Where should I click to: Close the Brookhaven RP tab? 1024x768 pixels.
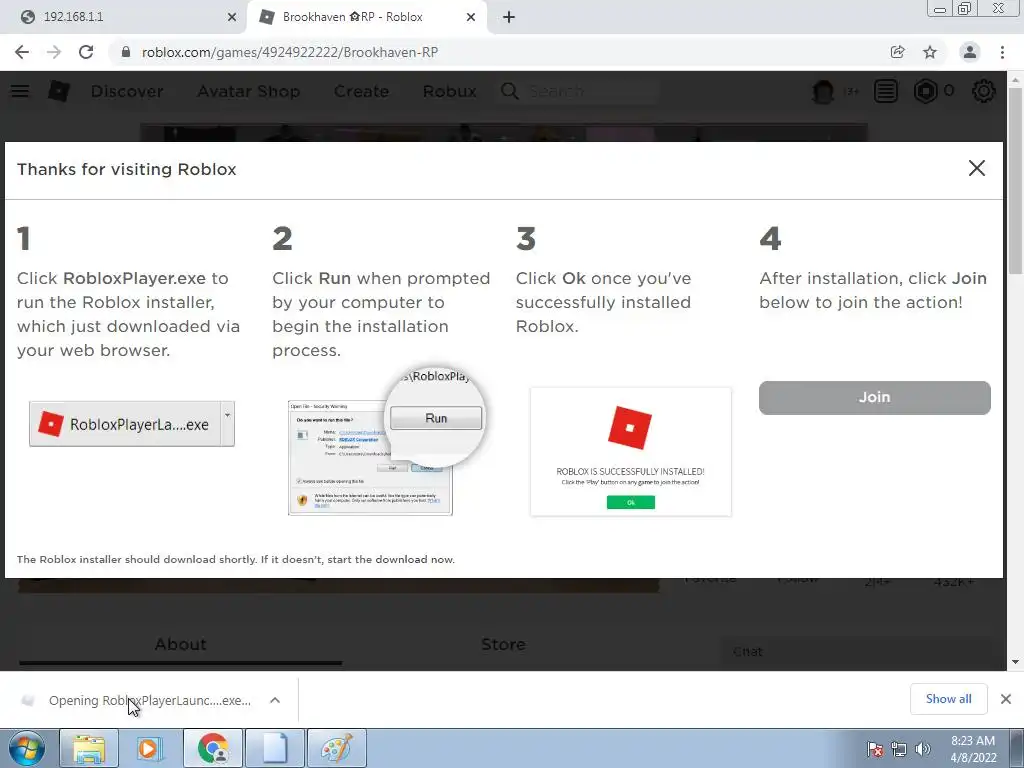pyautogui.click(x=471, y=17)
